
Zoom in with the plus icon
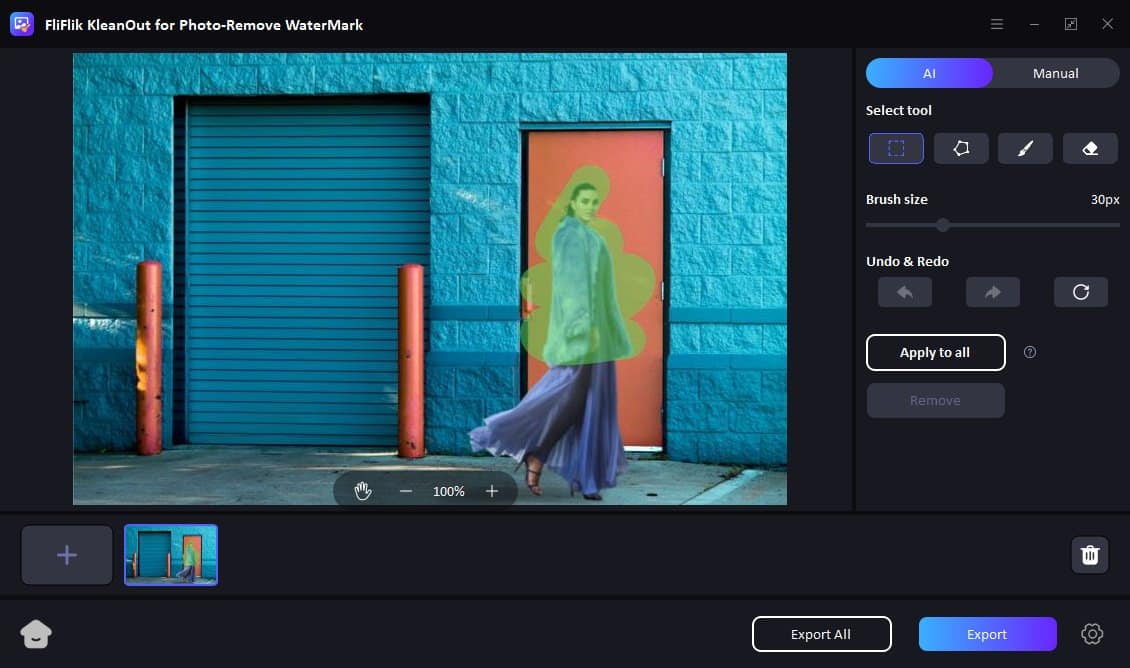492,491
